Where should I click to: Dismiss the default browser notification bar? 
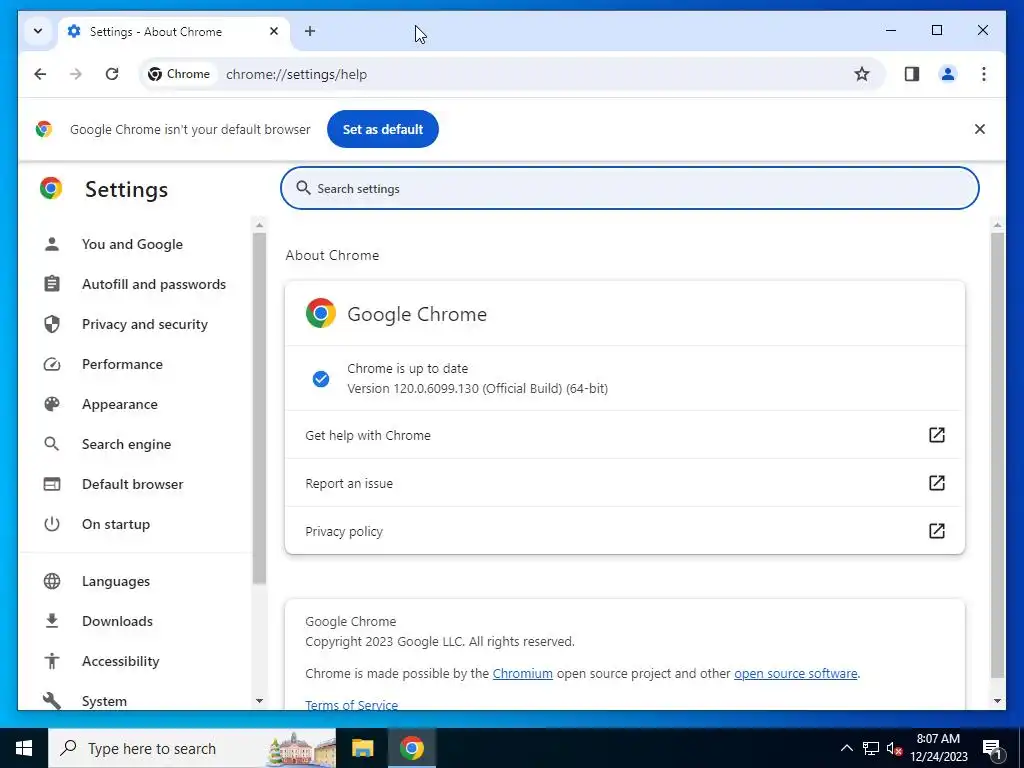tap(979, 129)
